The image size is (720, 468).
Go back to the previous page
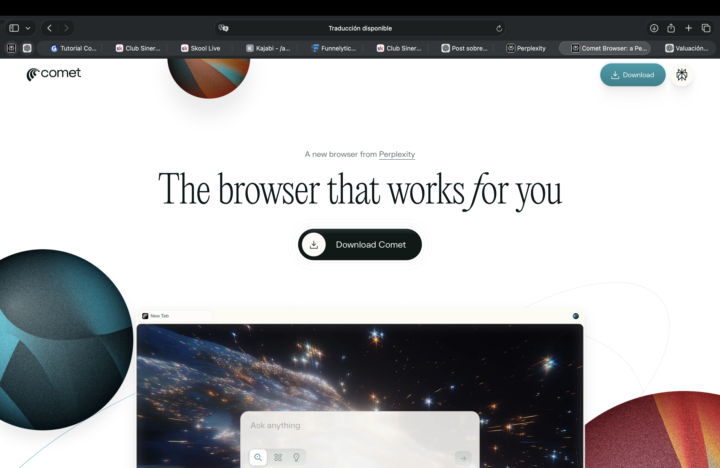[x=50, y=28]
